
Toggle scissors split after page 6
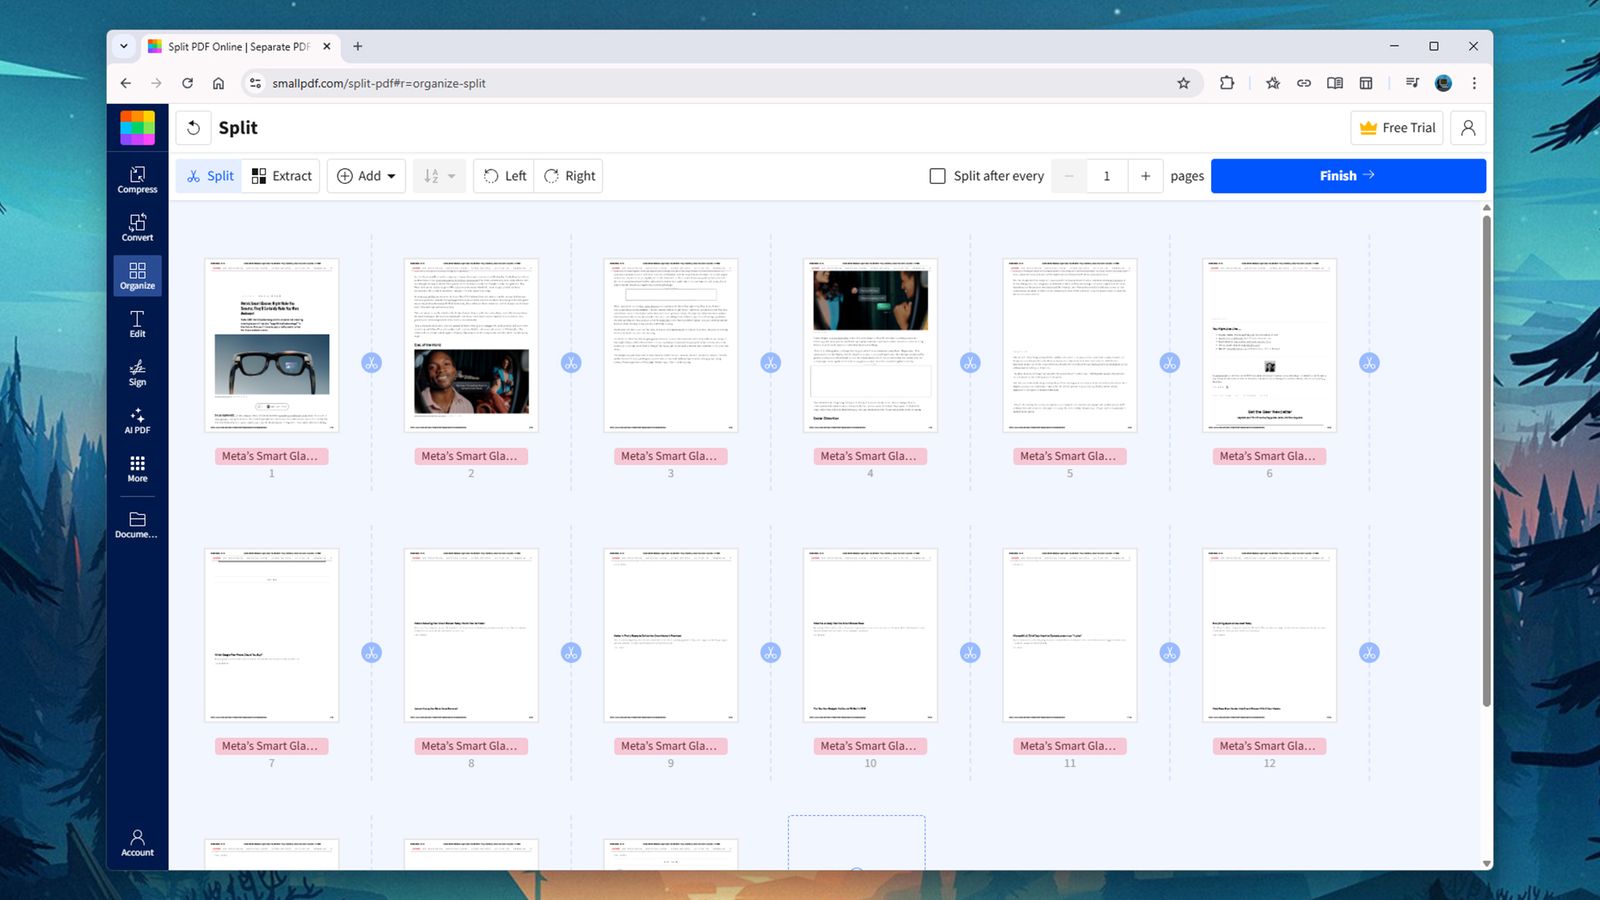pyautogui.click(x=1369, y=363)
